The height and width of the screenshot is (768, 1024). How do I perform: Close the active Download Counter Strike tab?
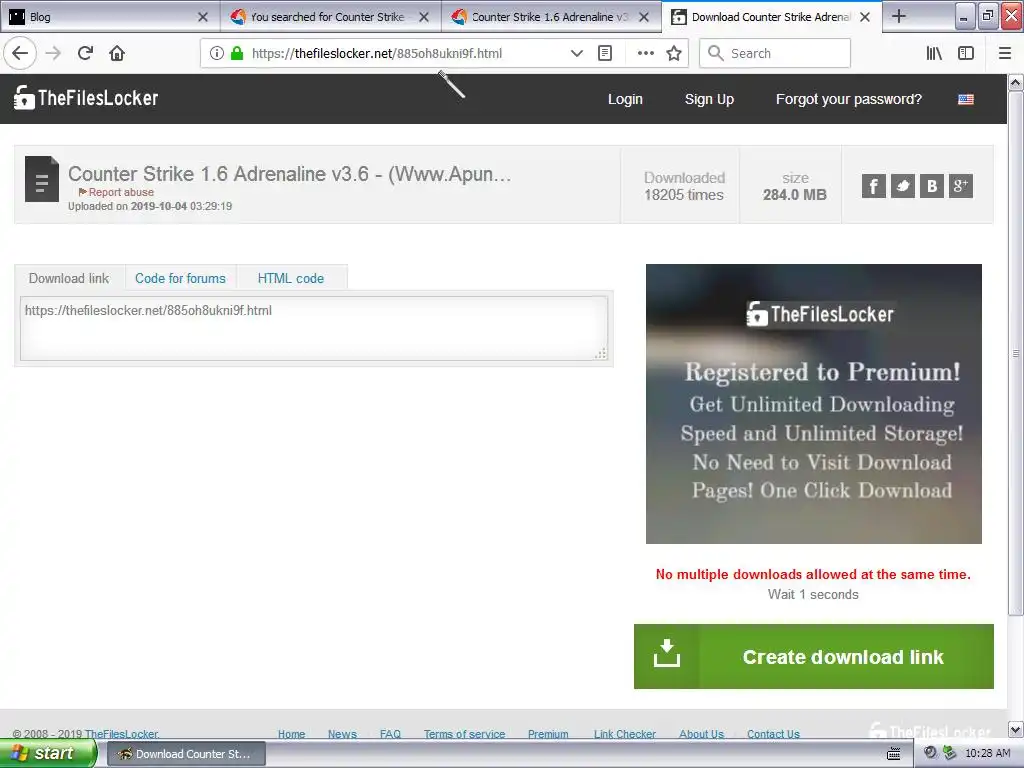[865, 17]
